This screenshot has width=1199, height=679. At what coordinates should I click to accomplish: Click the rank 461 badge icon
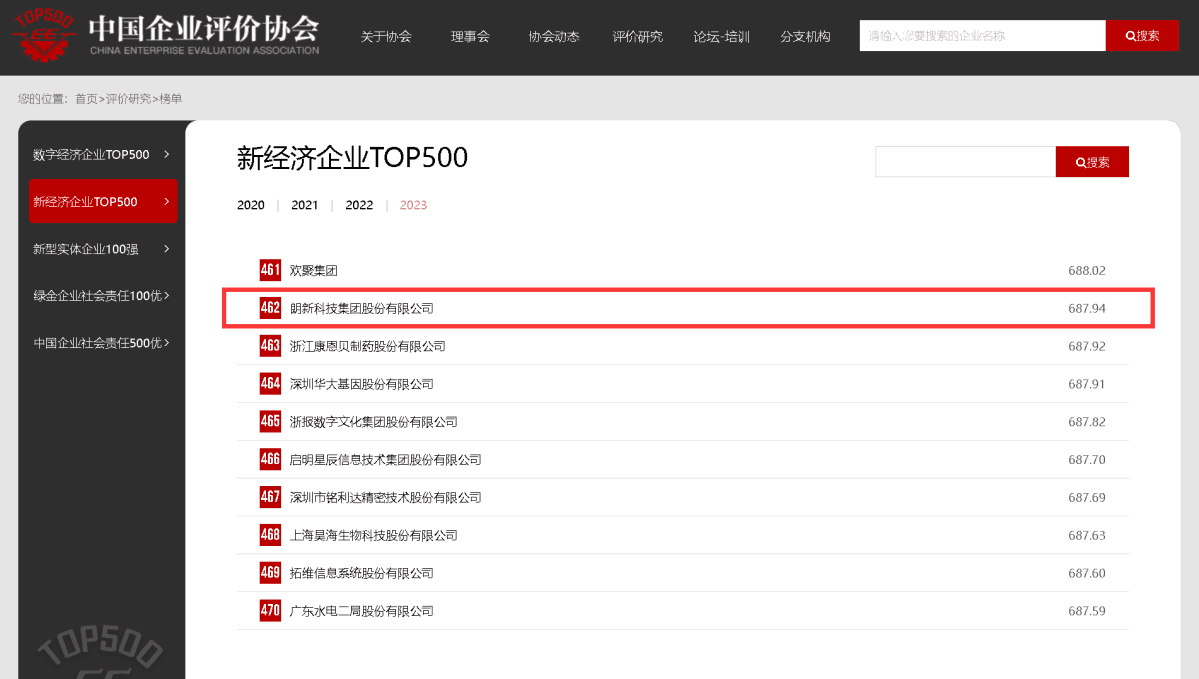pos(270,270)
